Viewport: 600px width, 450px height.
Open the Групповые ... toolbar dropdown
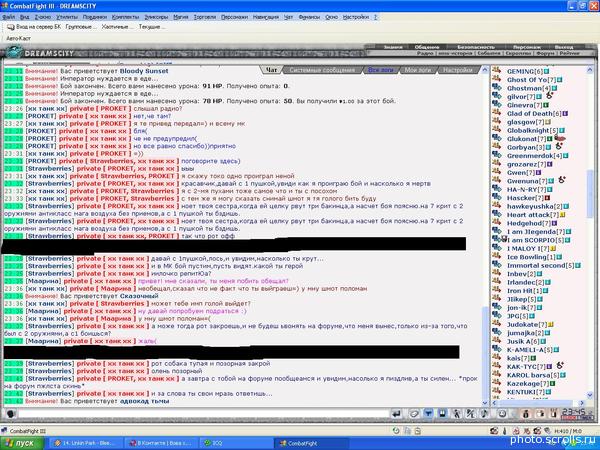click(80, 27)
